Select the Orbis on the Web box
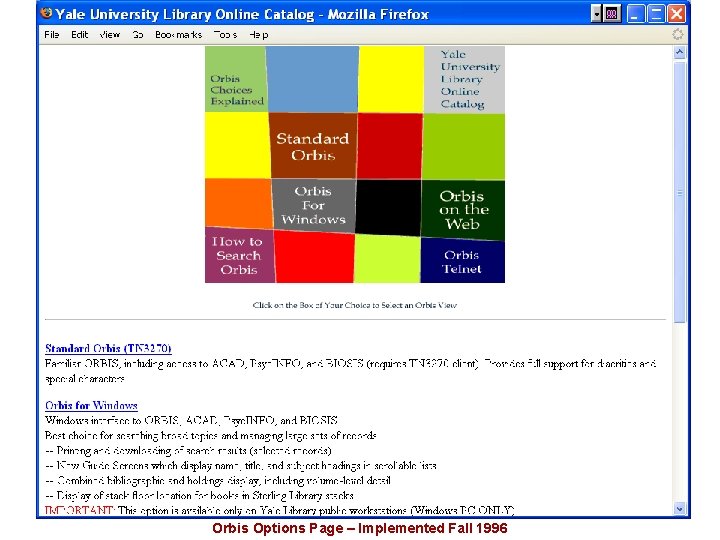 (462, 209)
